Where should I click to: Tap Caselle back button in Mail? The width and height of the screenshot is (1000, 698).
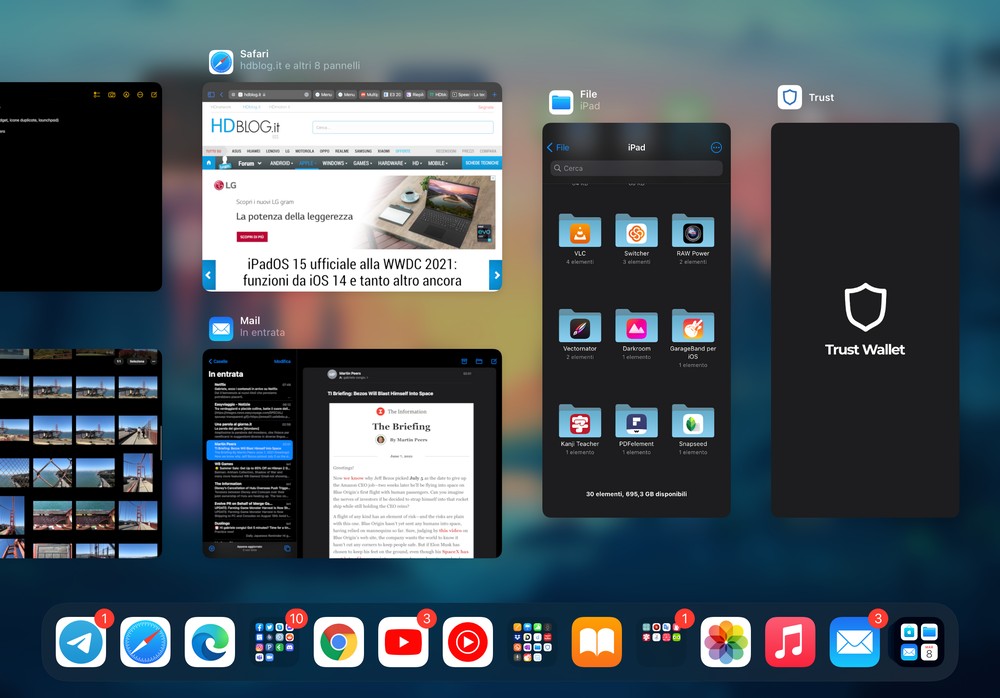click(x=218, y=361)
